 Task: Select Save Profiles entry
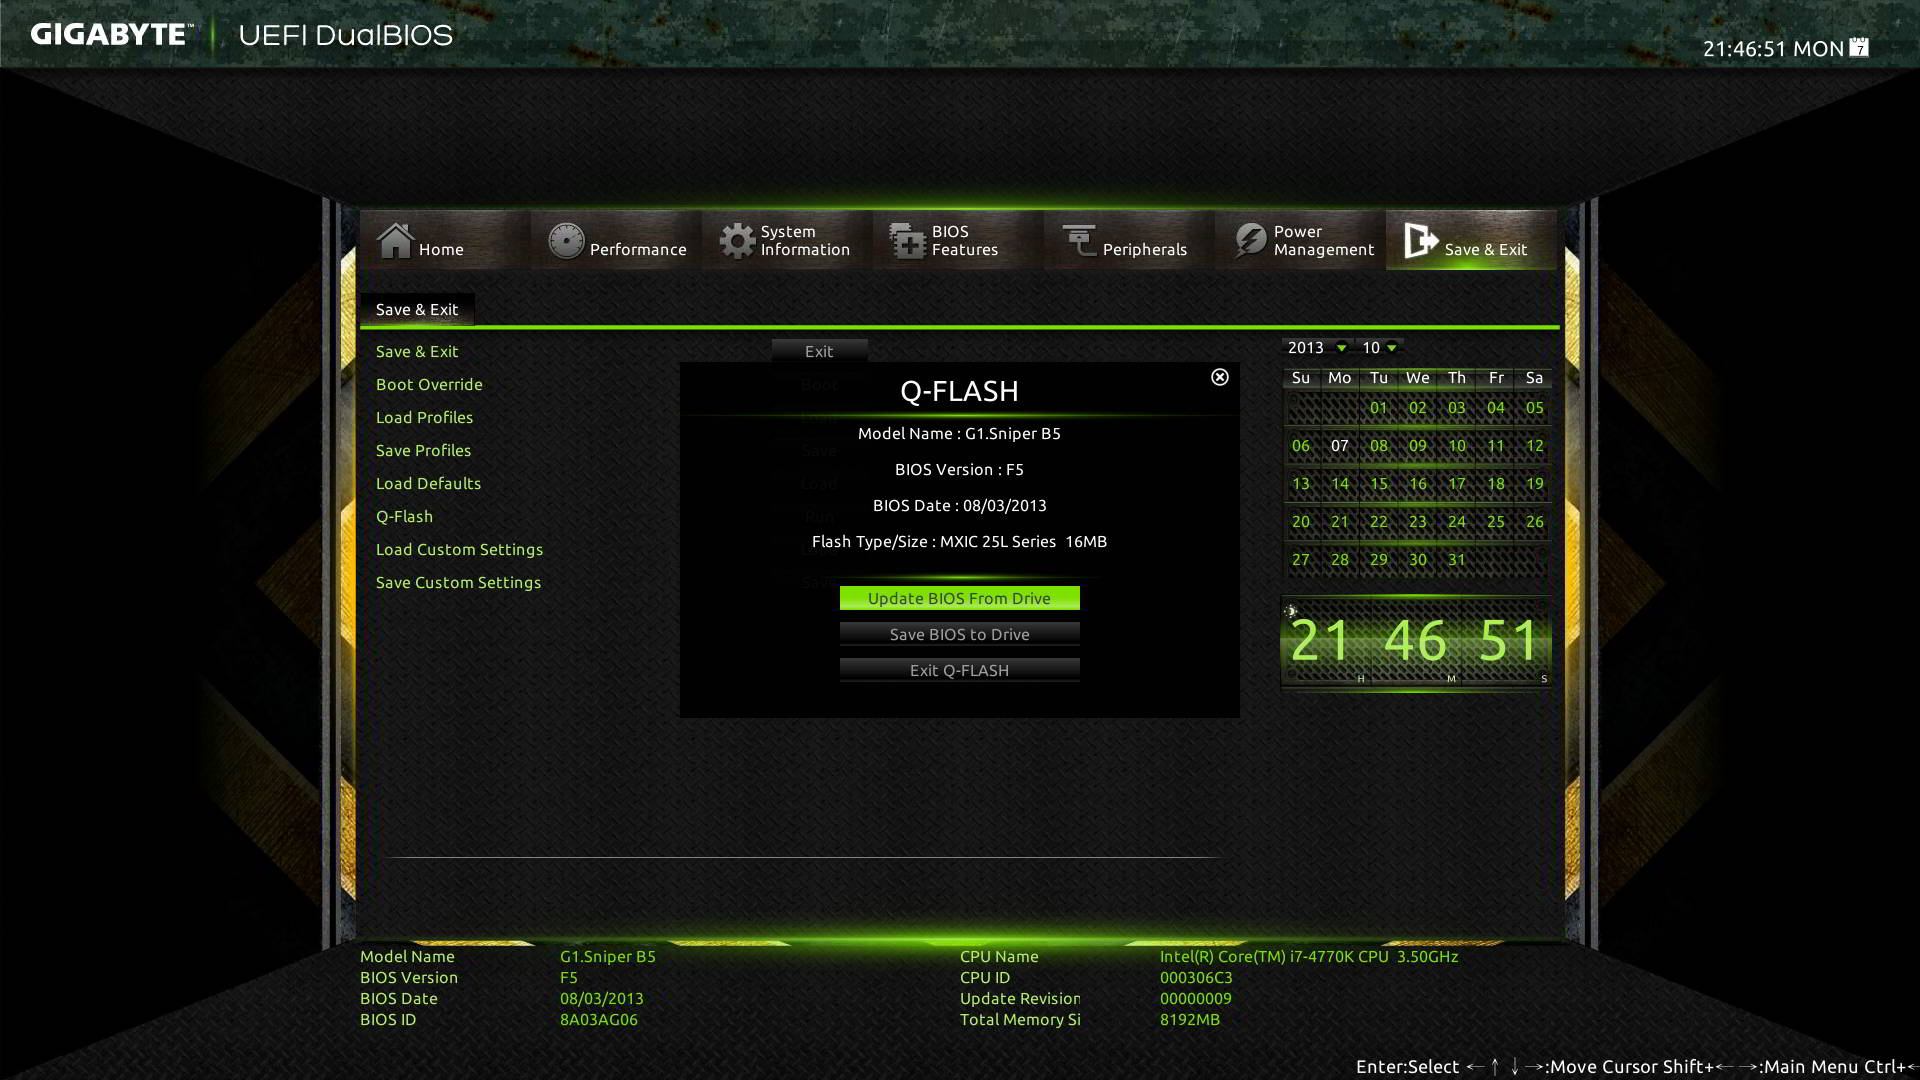coord(423,450)
